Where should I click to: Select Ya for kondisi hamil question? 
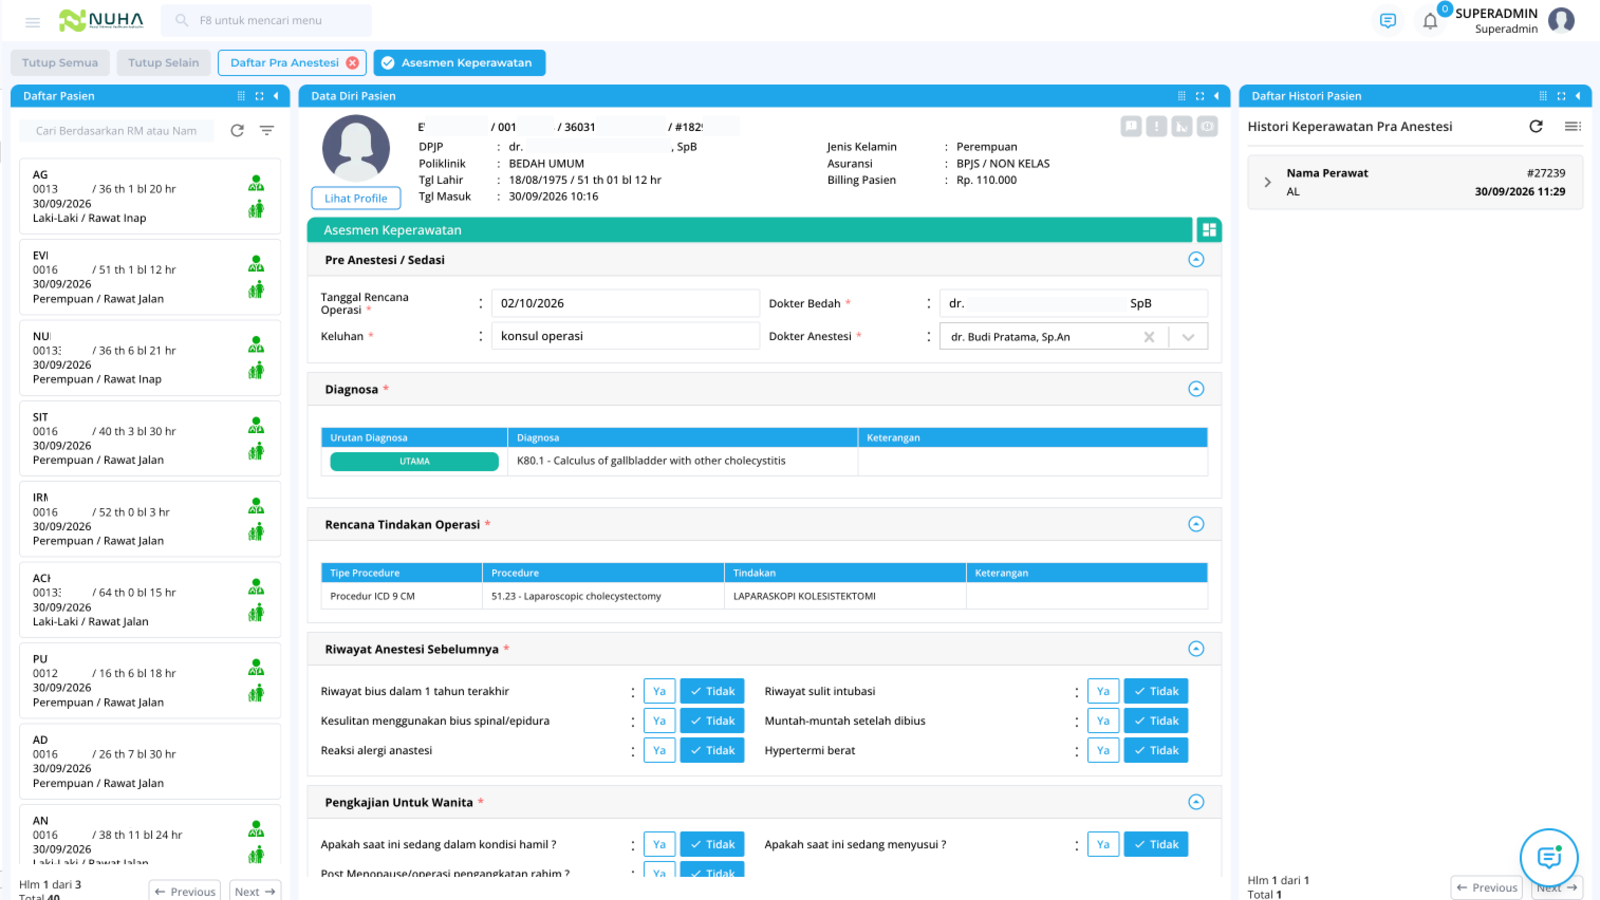(x=659, y=844)
